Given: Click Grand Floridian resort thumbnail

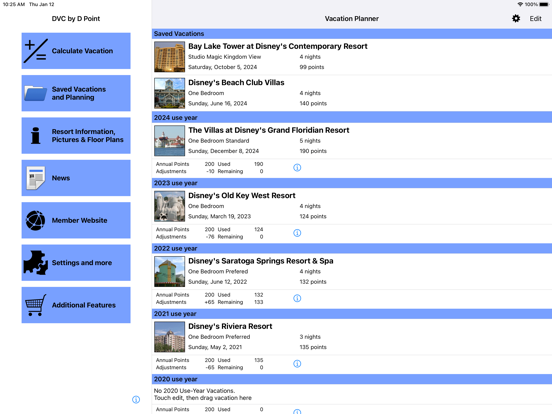Looking at the screenshot, I should (169, 141).
